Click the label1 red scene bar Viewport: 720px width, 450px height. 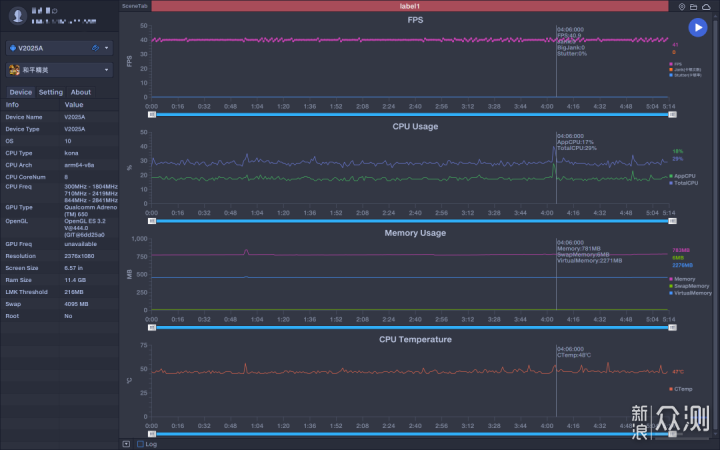click(x=410, y=6)
